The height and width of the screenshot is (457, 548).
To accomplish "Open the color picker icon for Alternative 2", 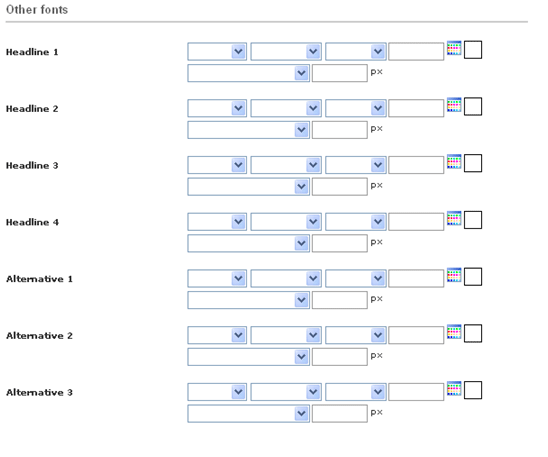I will (x=454, y=332).
